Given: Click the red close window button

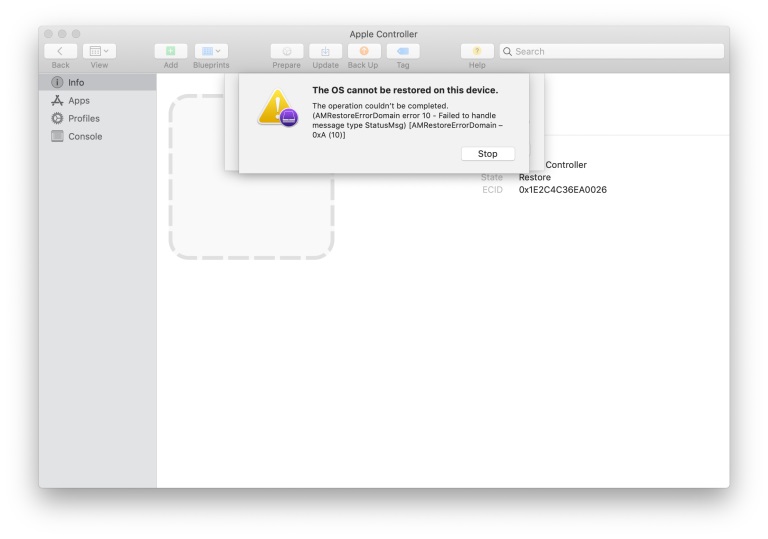Looking at the screenshot, I should [48, 34].
